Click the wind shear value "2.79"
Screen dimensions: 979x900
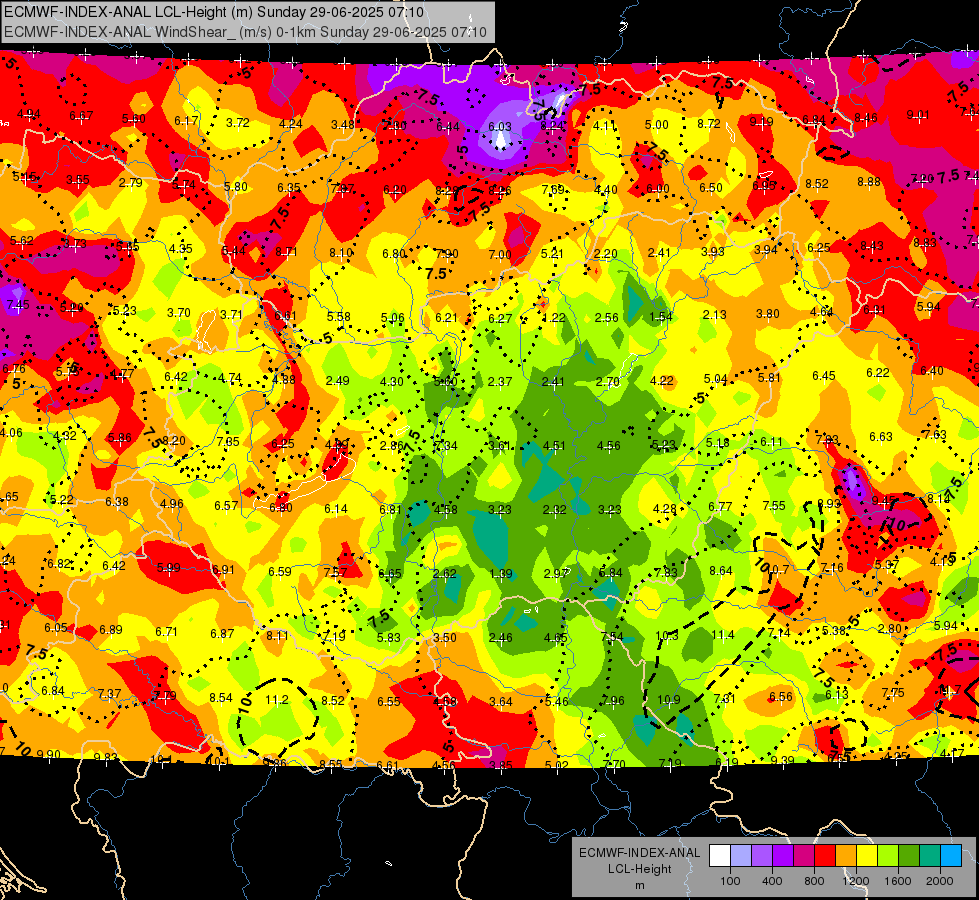pyautogui.click(x=130, y=182)
